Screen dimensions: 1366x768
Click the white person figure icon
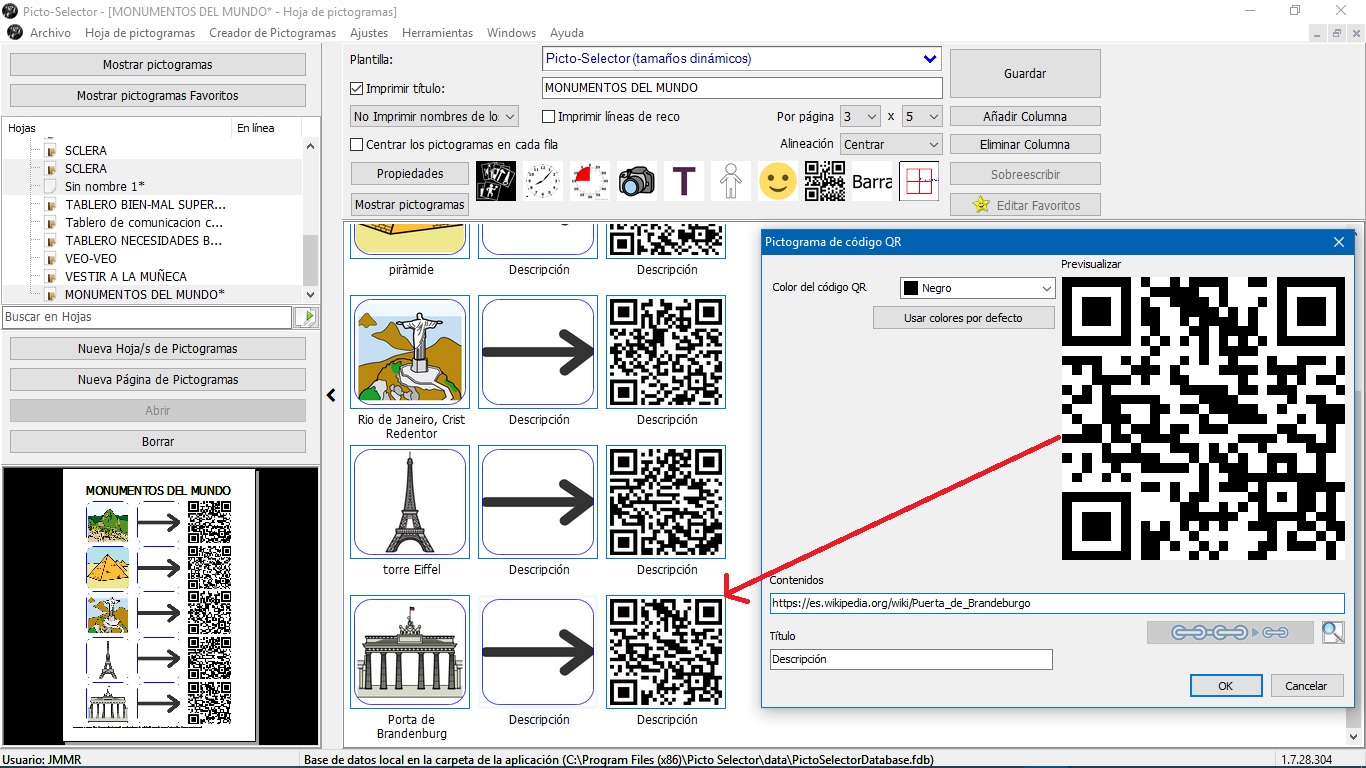[731, 181]
